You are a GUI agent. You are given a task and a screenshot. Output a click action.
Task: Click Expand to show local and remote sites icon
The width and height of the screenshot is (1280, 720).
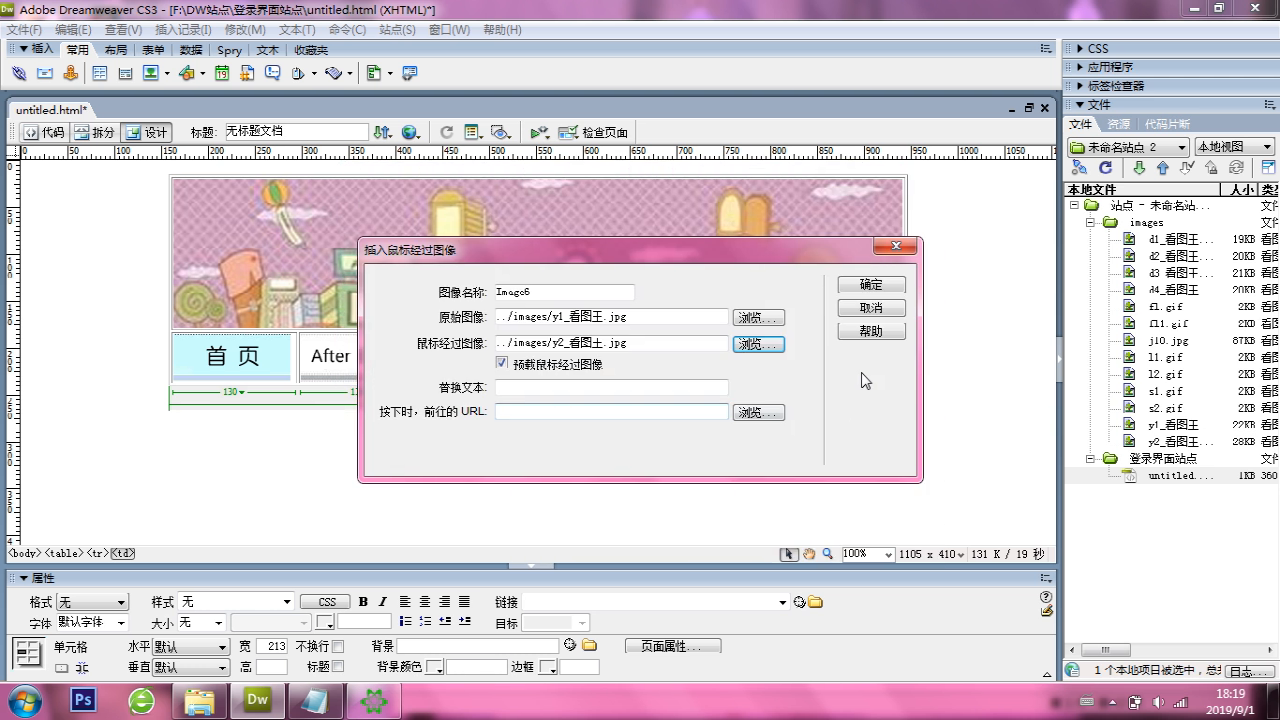tap(1269, 168)
